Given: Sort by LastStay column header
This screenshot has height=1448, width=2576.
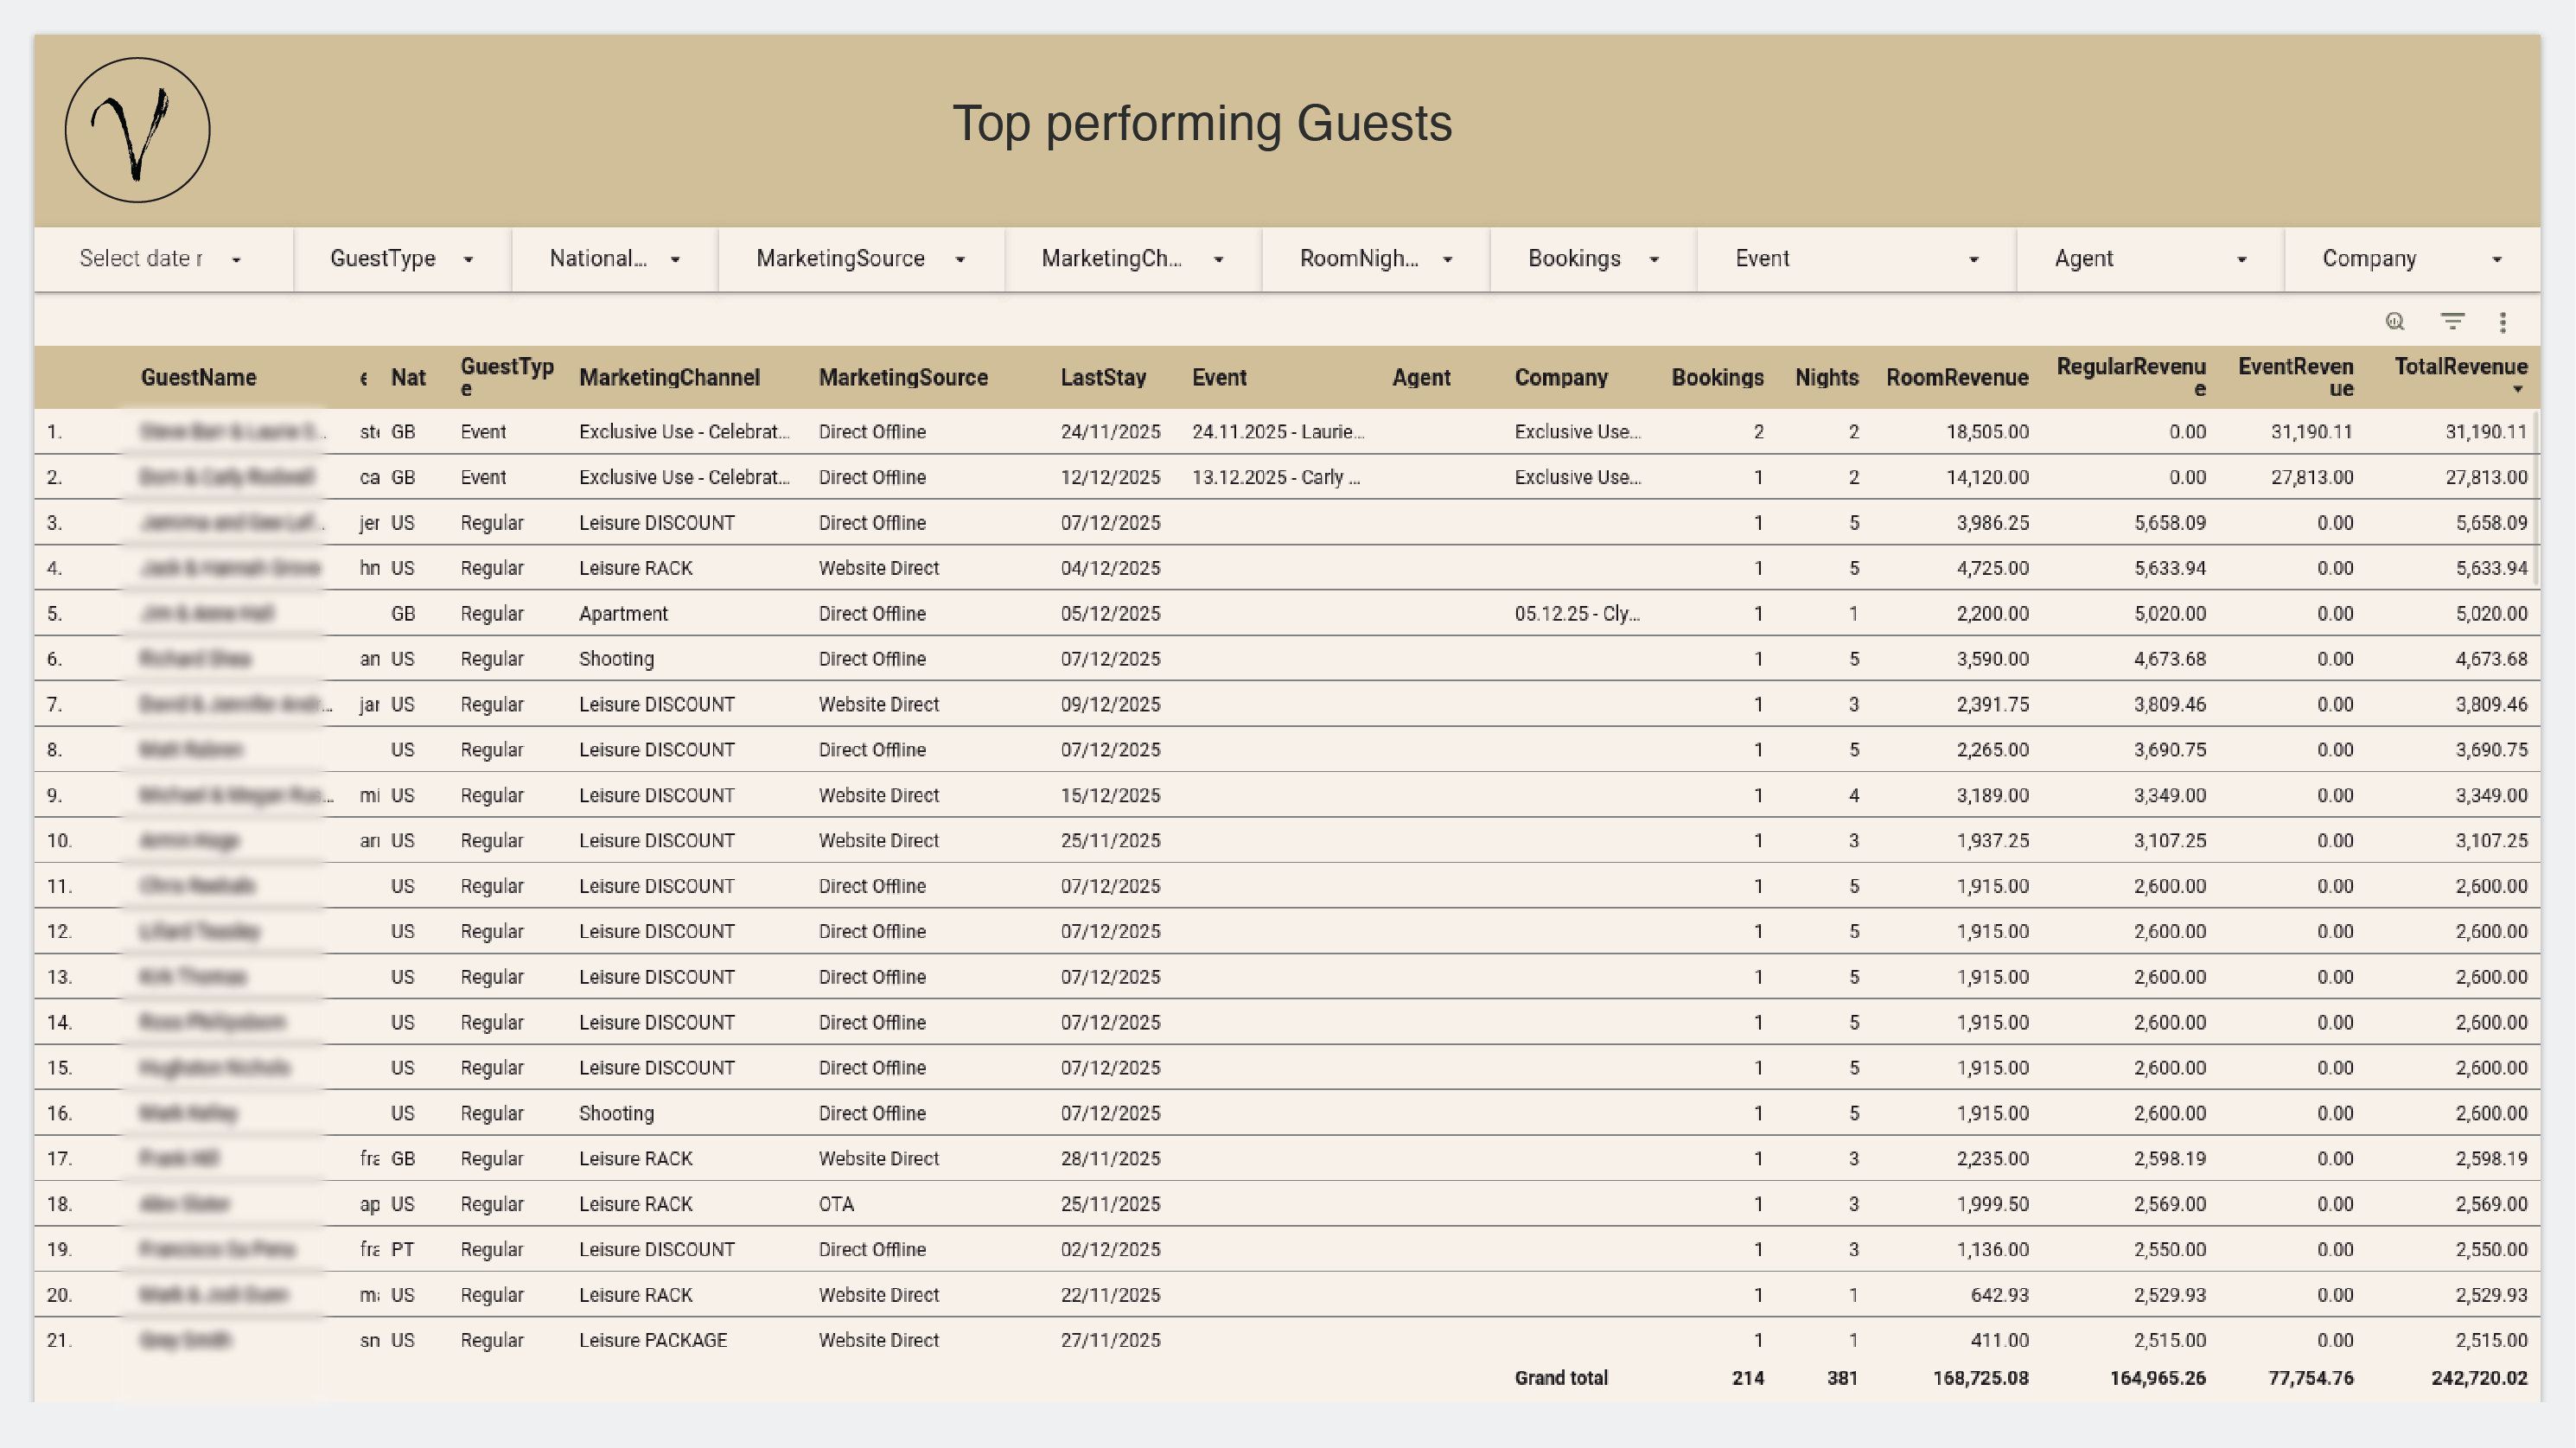Looking at the screenshot, I should 1103,378.
